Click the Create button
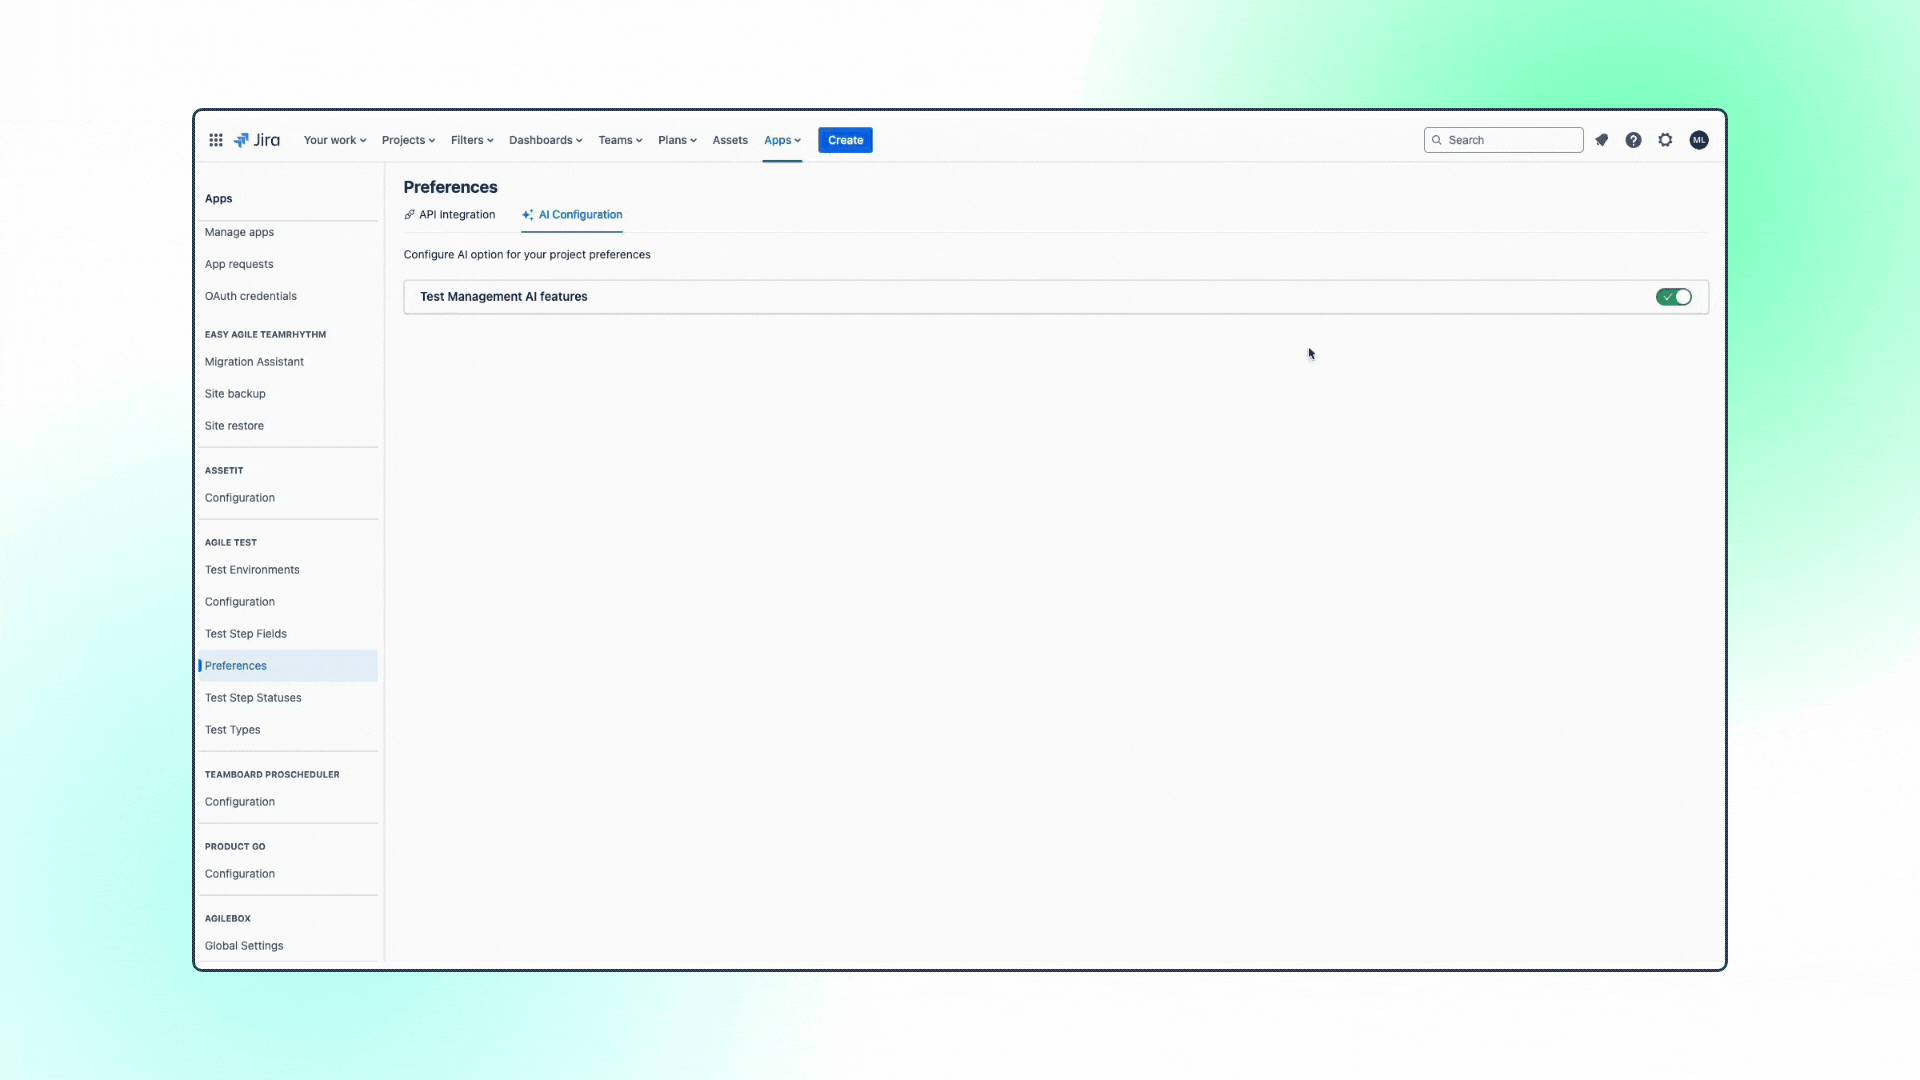Viewport: 1920px width, 1080px height. [x=845, y=140]
